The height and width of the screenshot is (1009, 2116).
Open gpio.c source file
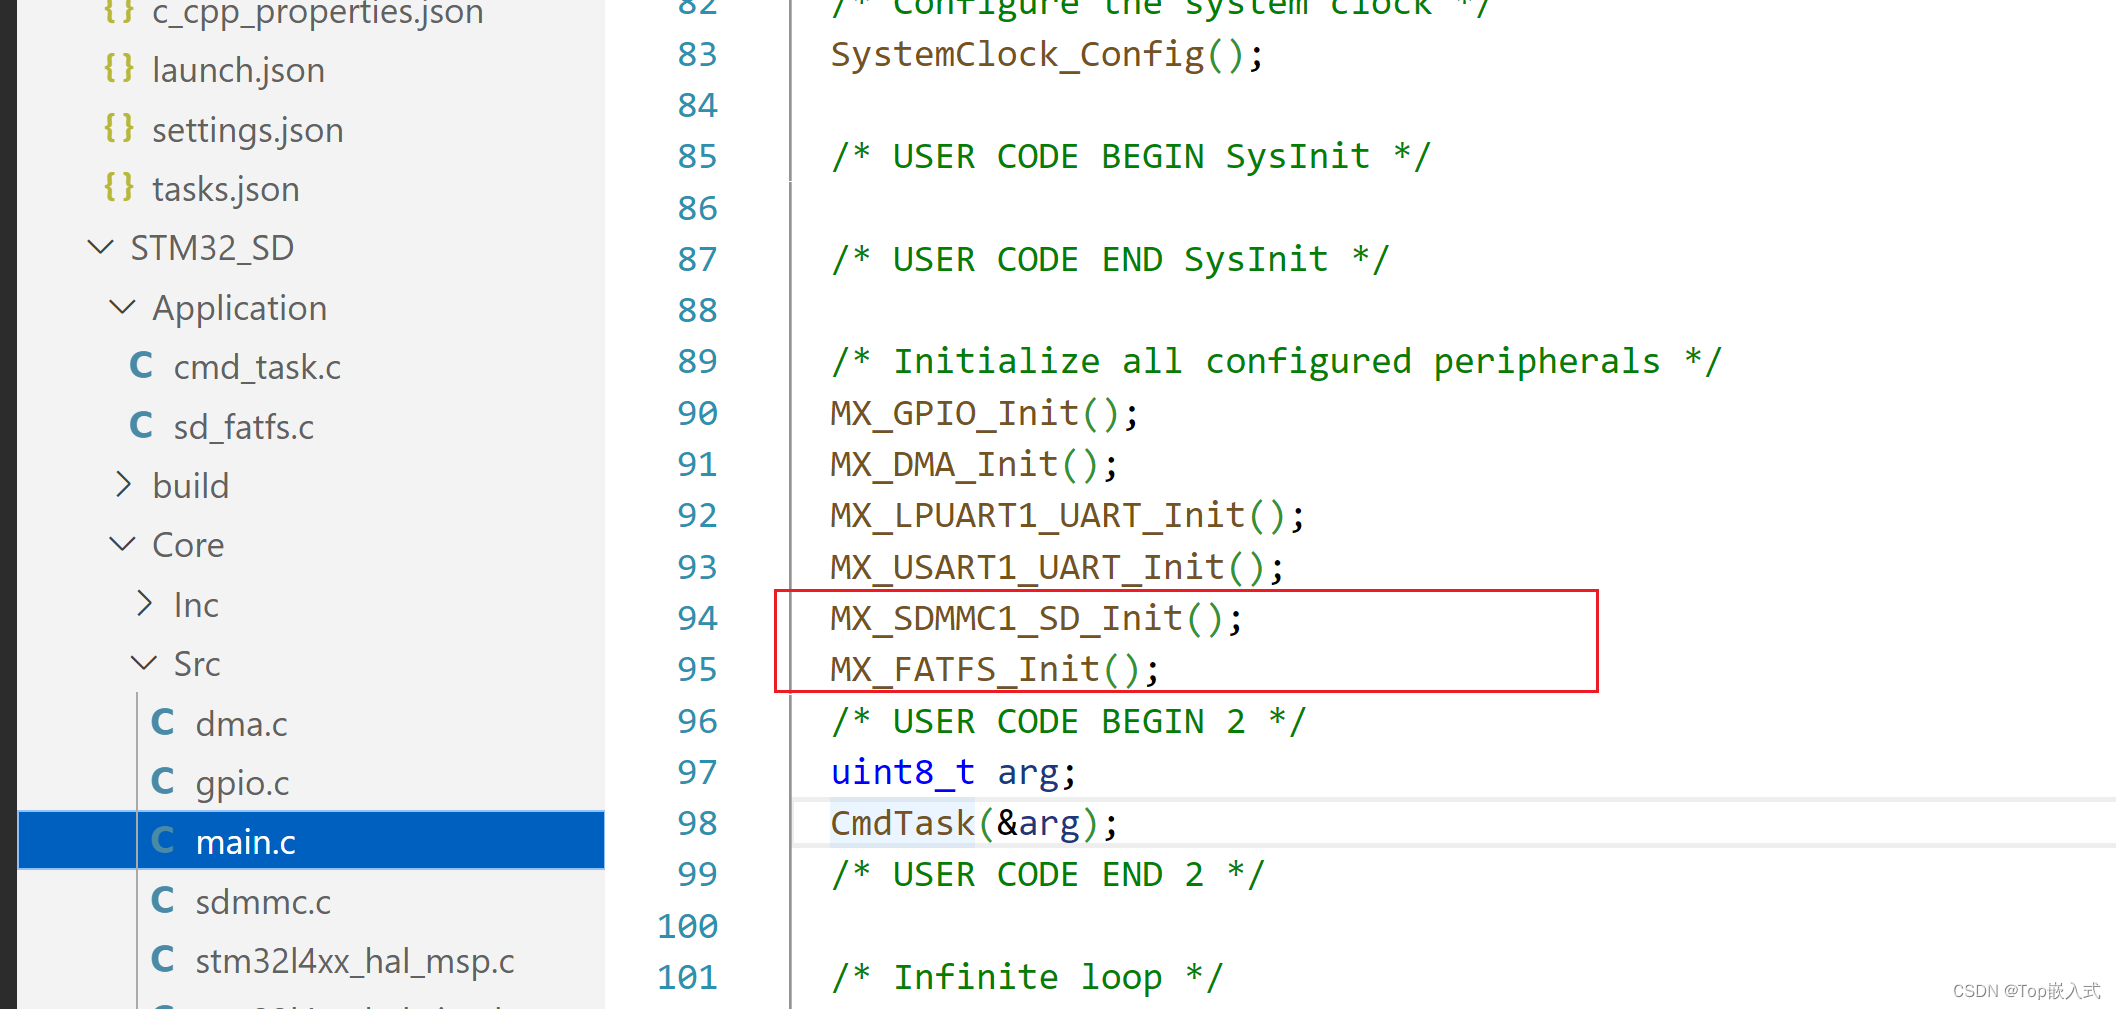tap(242, 783)
